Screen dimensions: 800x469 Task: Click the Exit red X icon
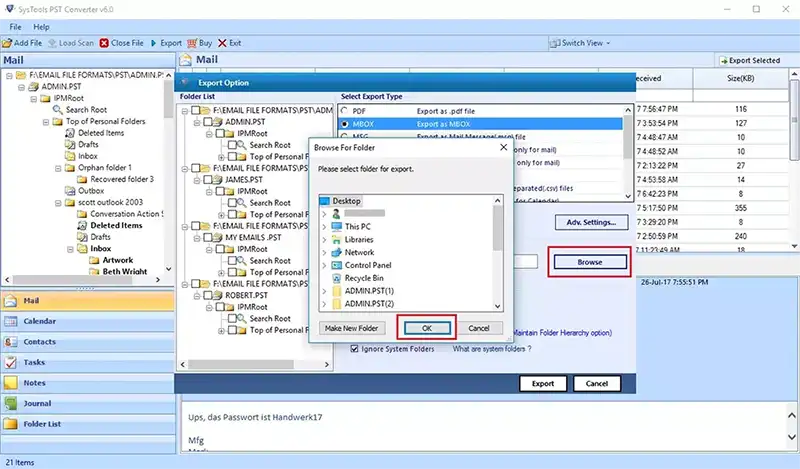[x=222, y=43]
